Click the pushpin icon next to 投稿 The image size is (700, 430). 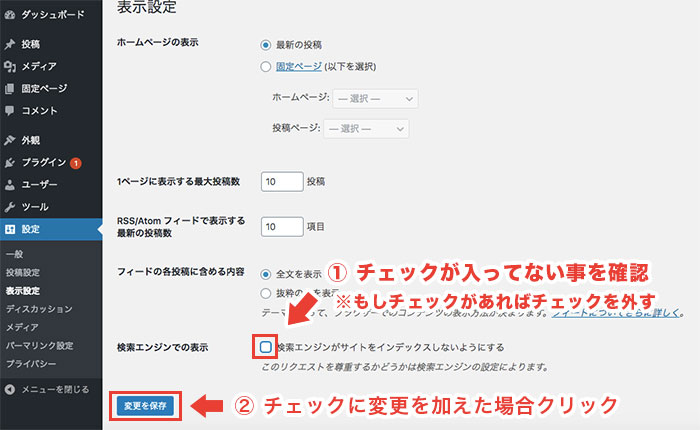(x=10, y=44)
